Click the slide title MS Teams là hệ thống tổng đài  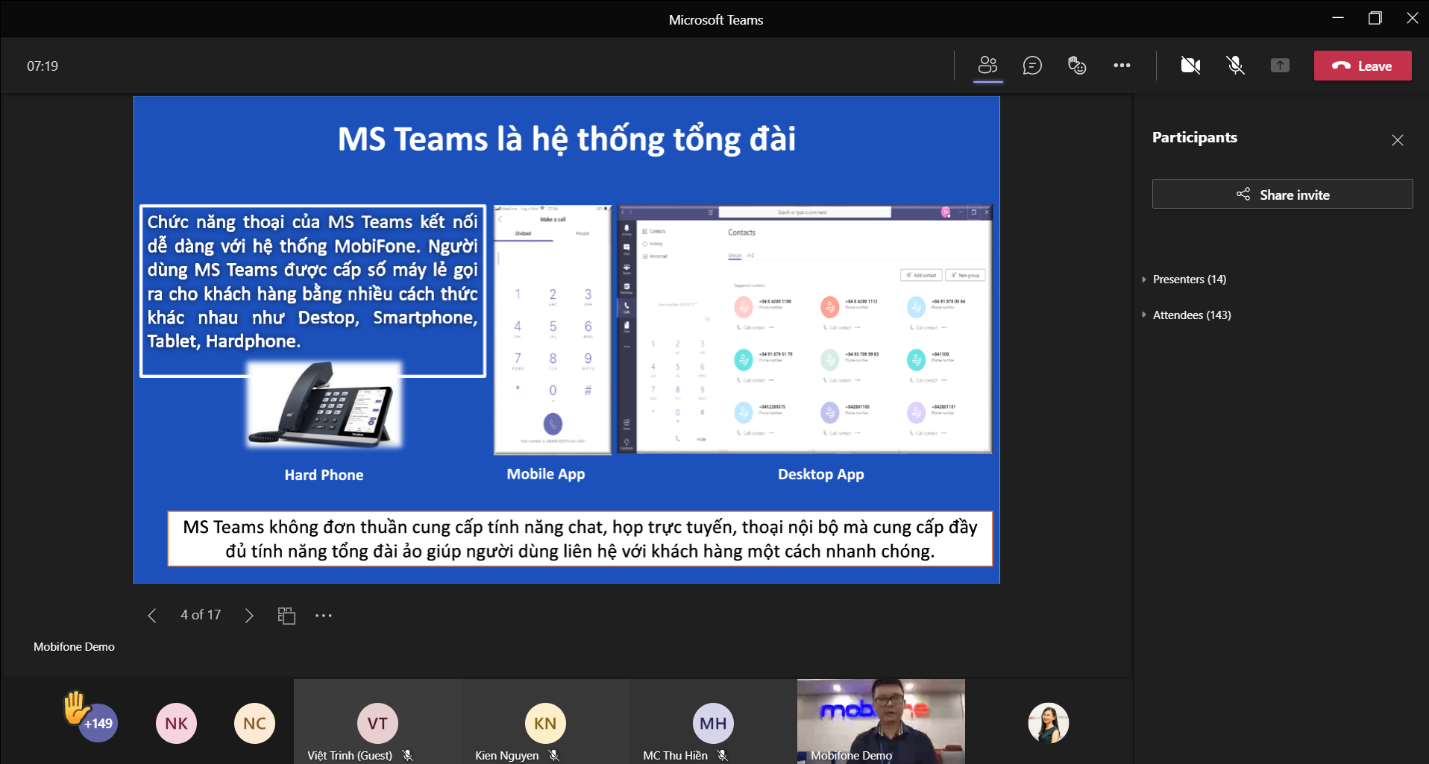pyautogui.click(x=567, y=139)
